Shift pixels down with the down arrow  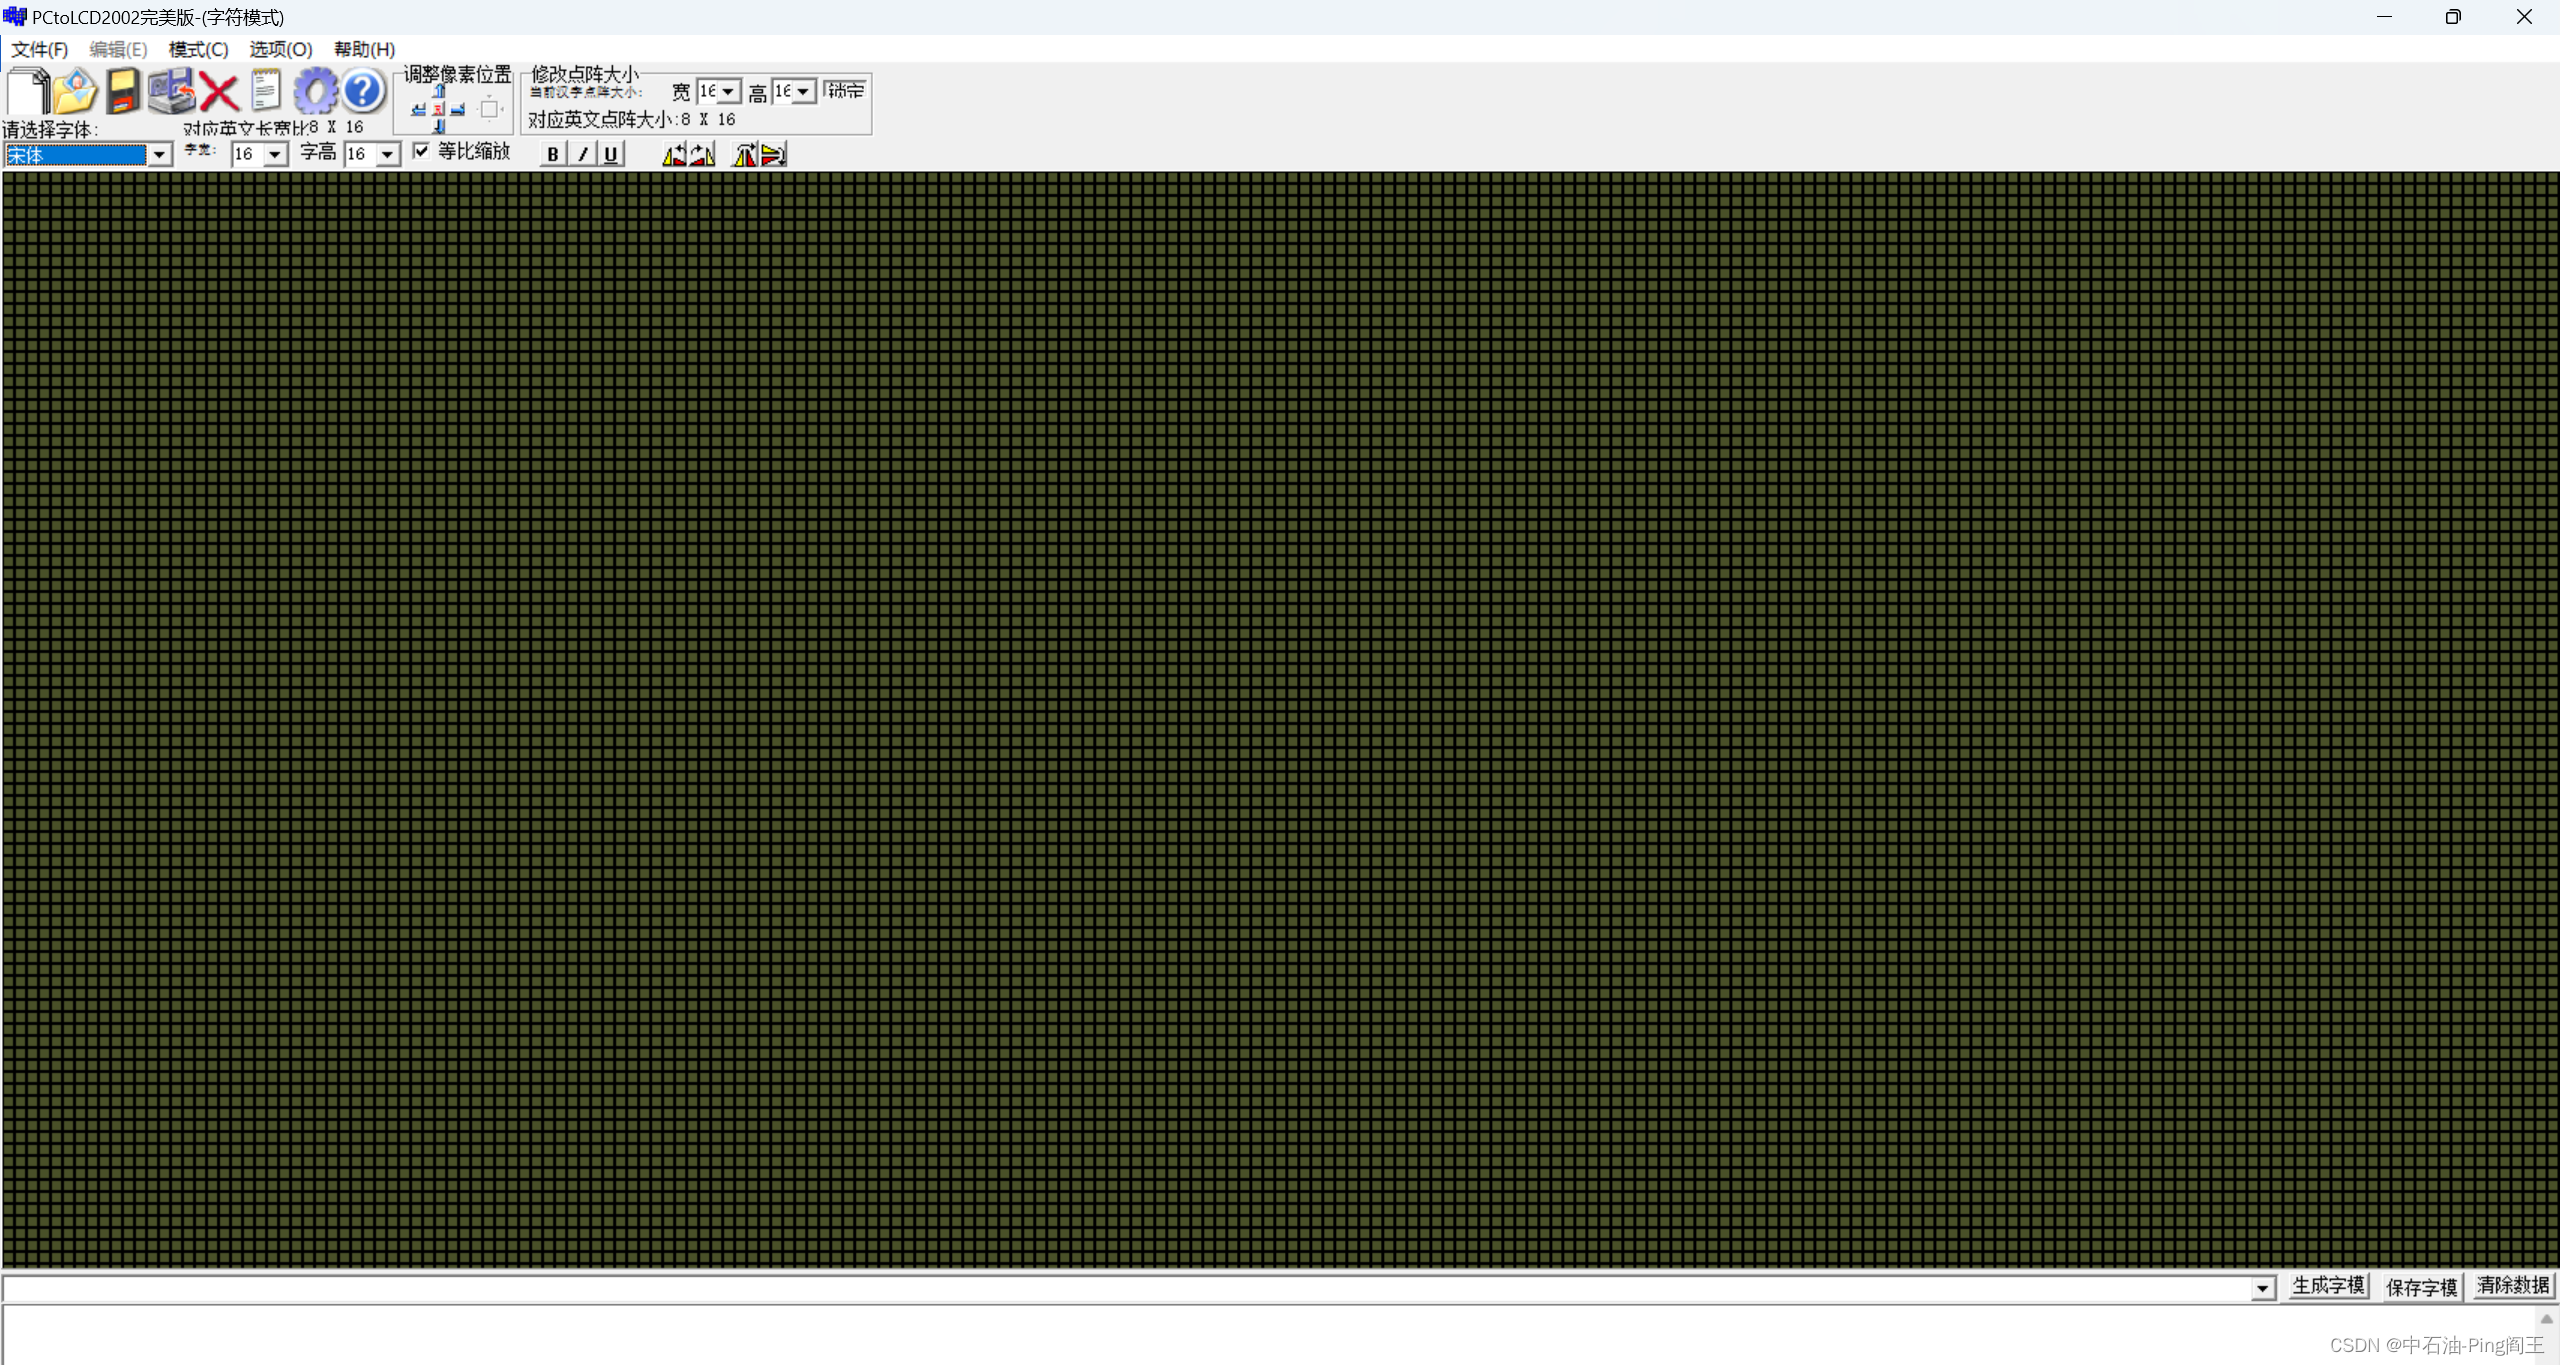439,127
